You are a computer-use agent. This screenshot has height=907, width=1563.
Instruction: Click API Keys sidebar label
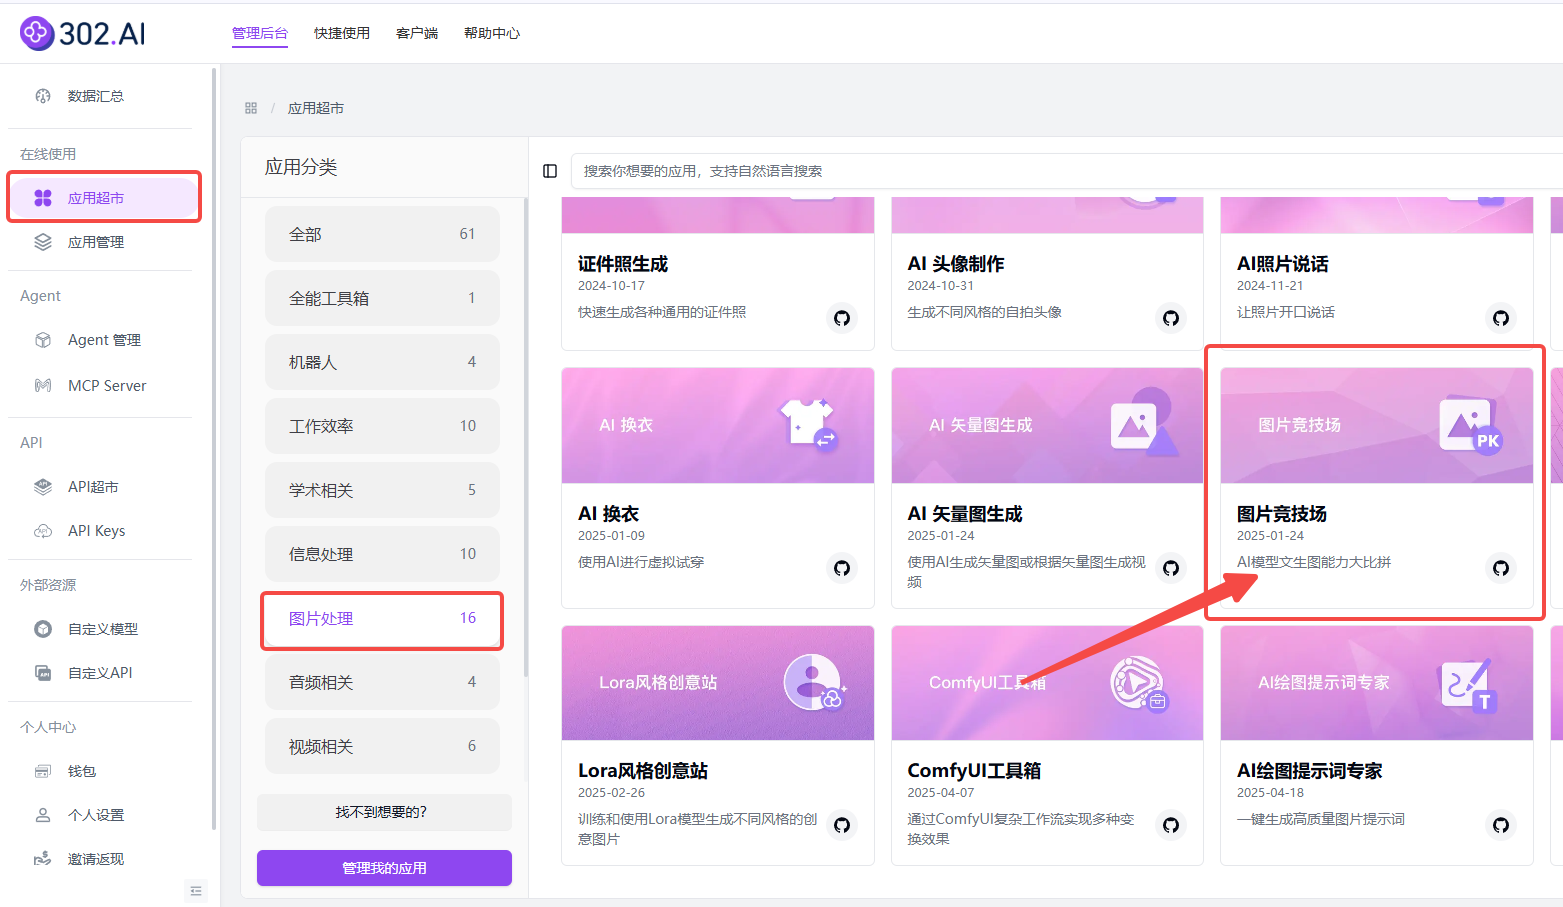(97, 531)
